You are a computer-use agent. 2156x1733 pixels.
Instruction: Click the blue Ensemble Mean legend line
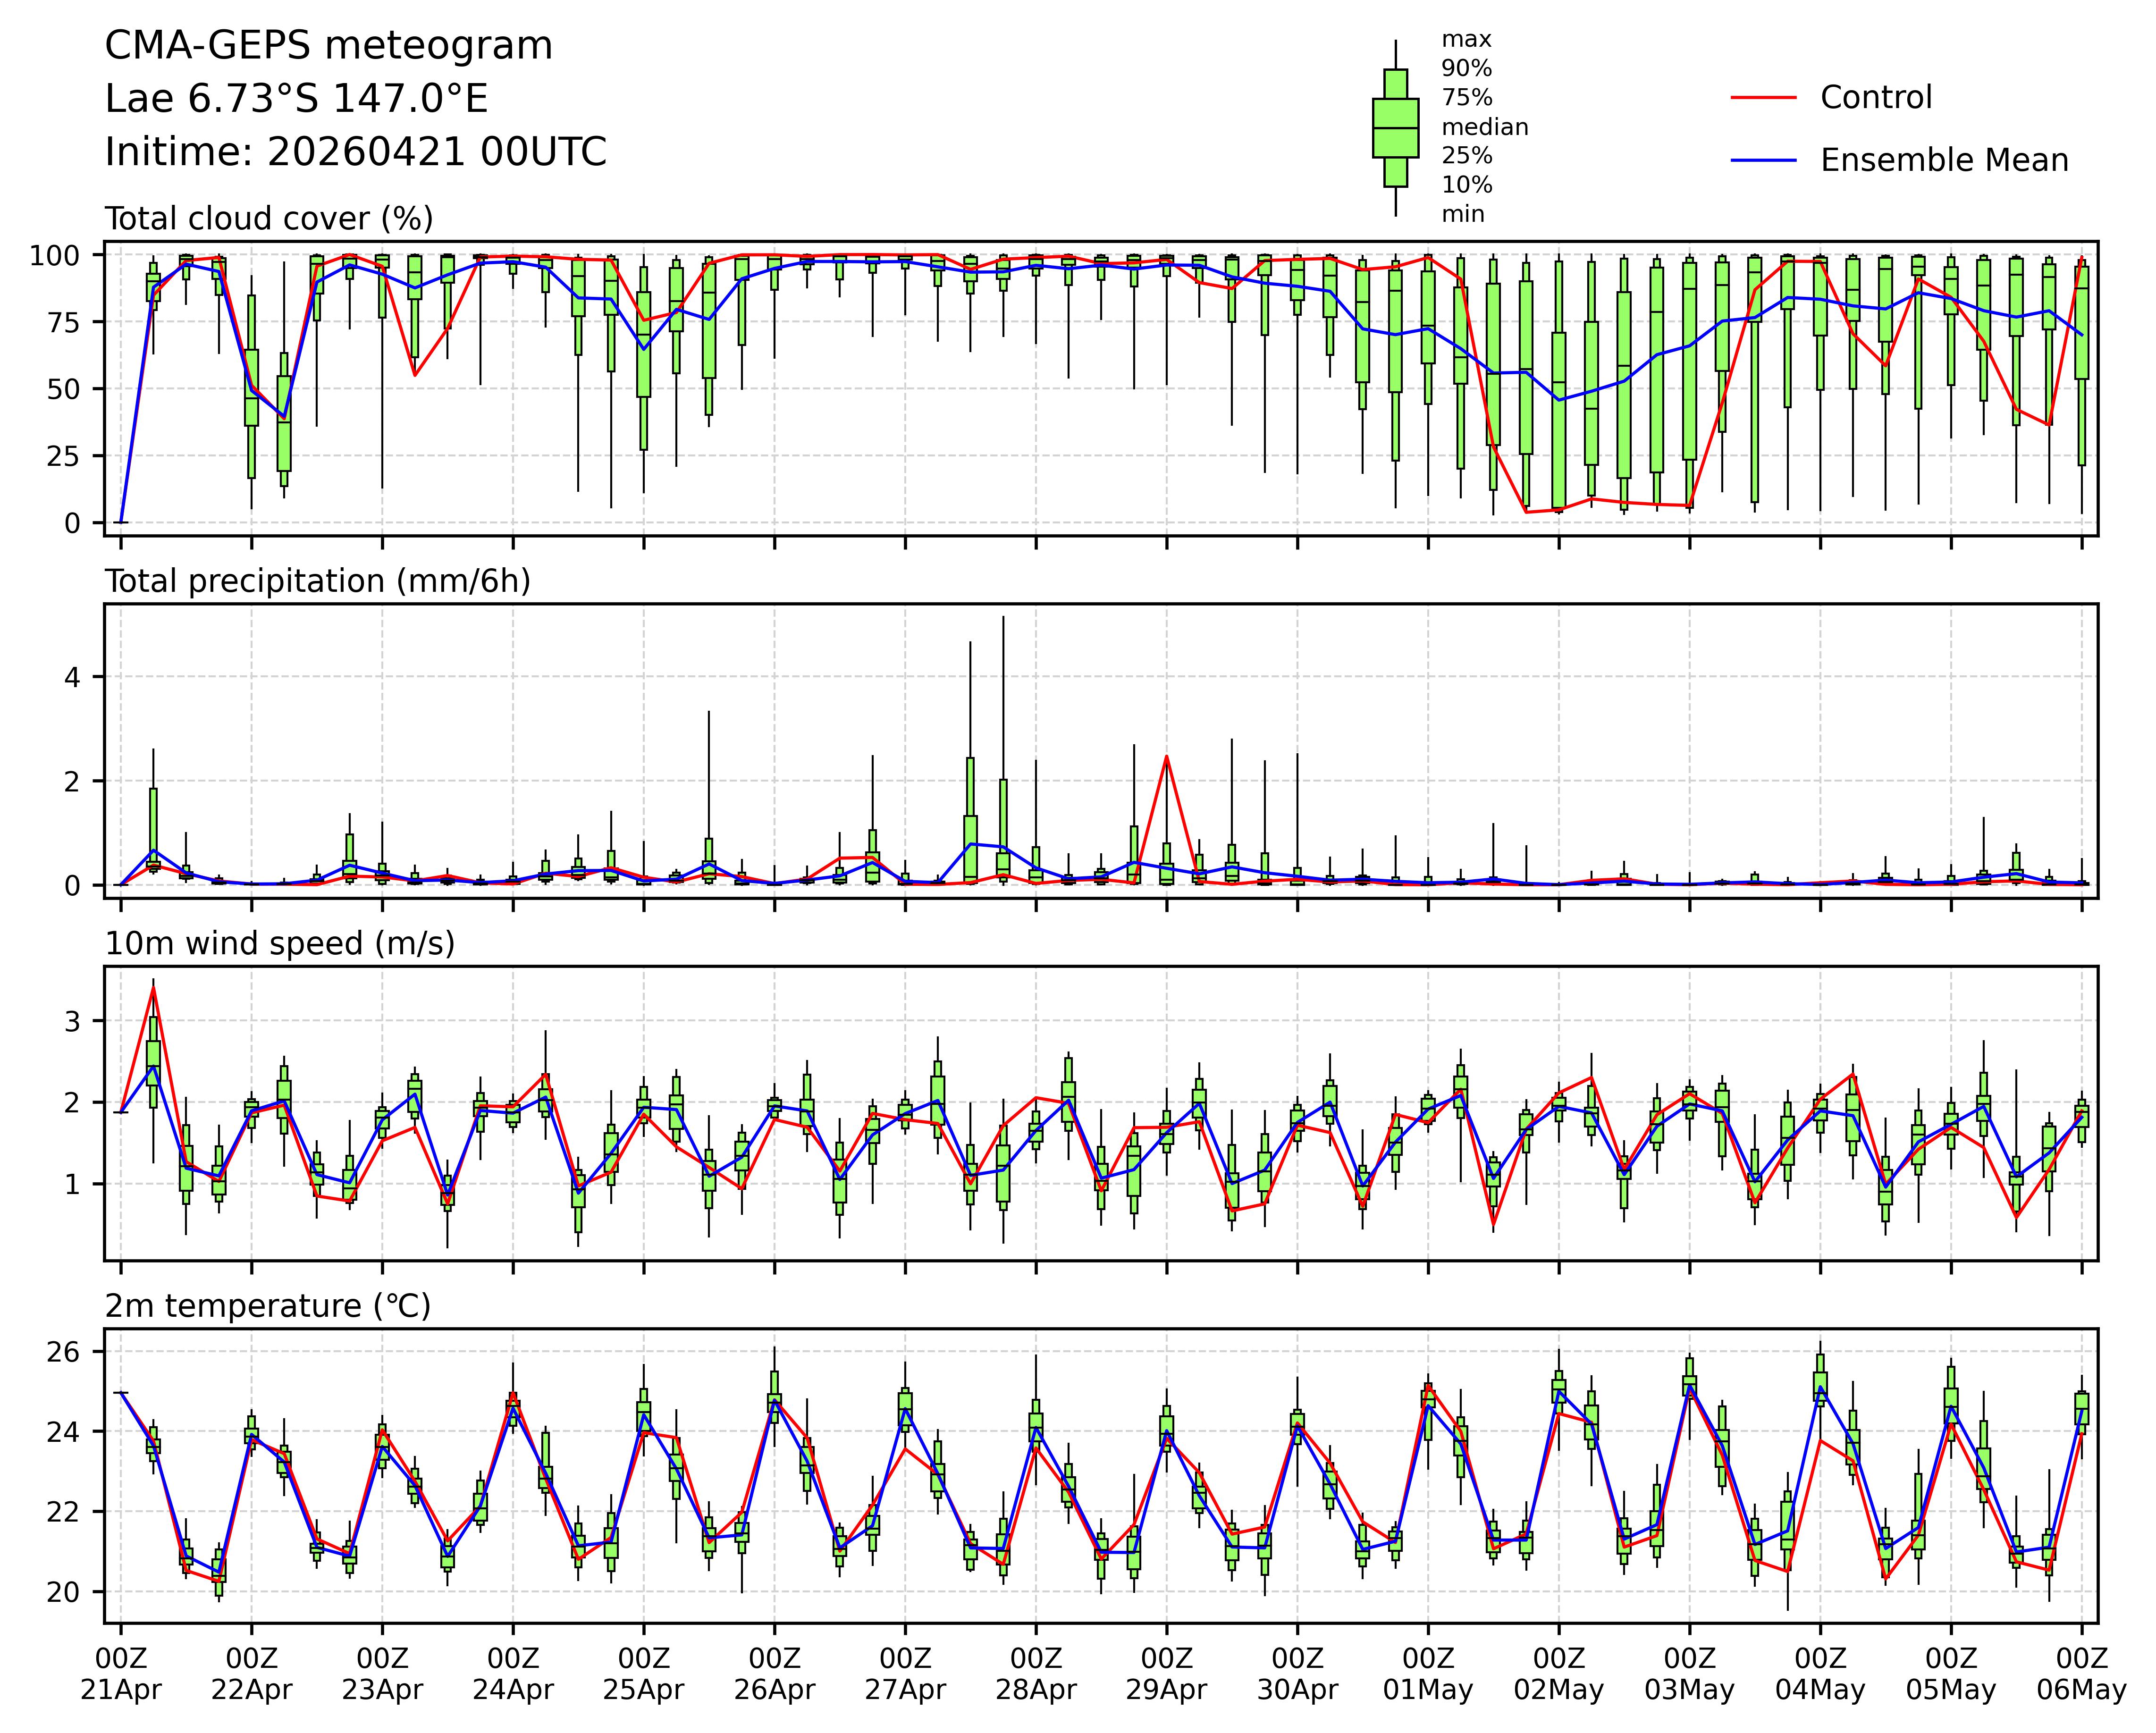(x=1763, y=160)
